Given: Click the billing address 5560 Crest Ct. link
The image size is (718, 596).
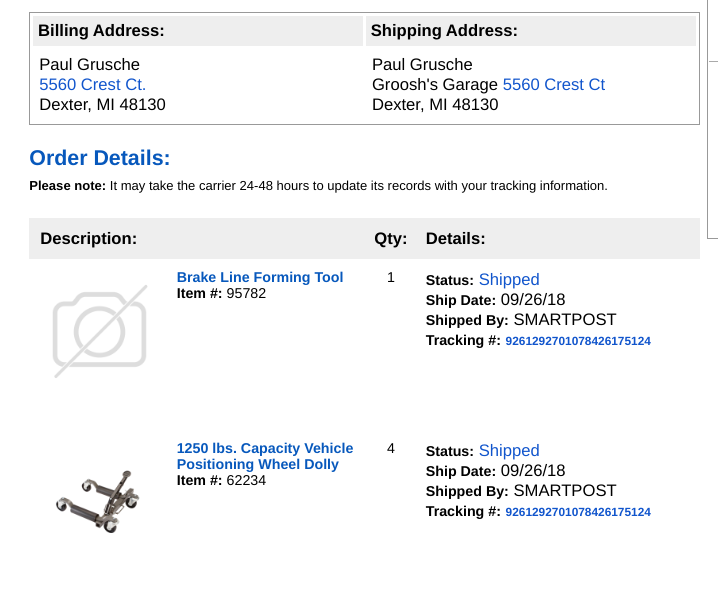Looking at the screenshot, I should tap(92, 85).
